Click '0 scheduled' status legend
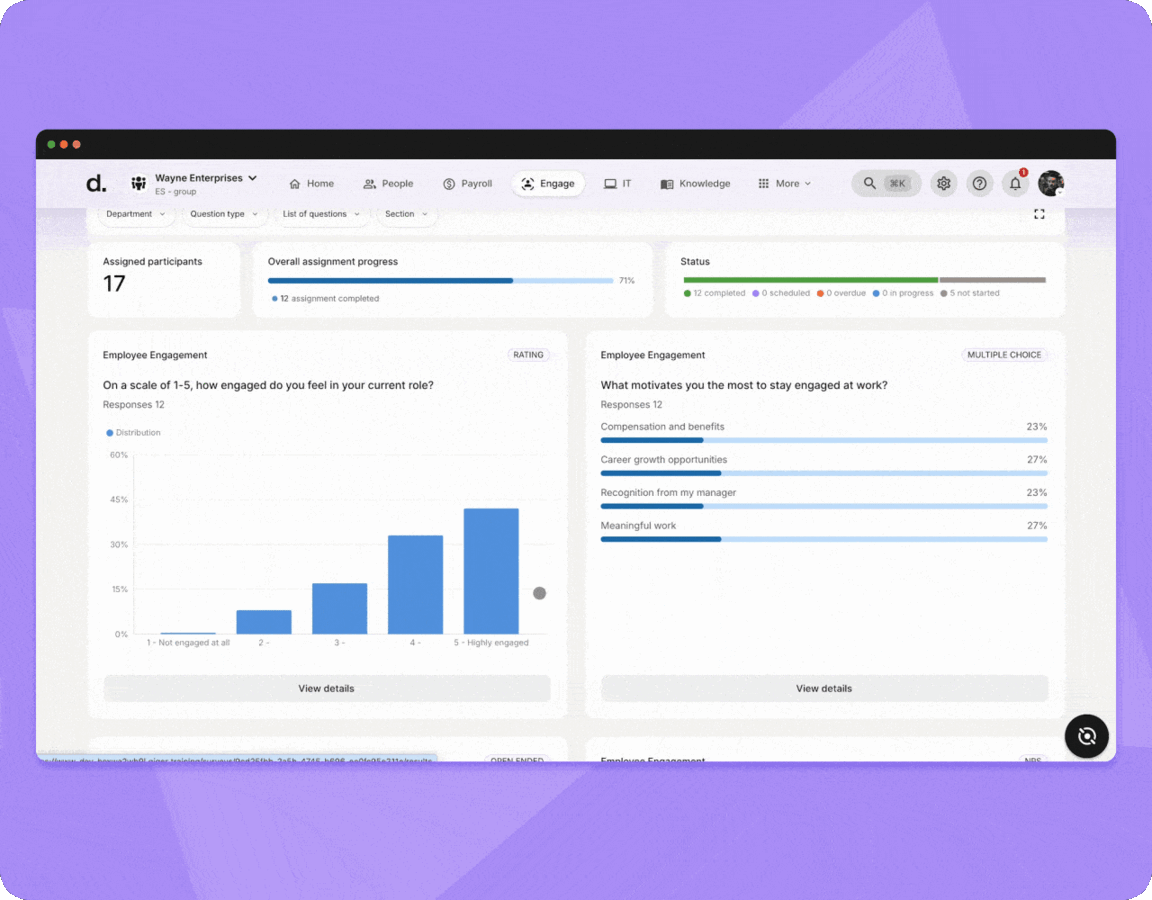The width and height of the screenshot is (1152, 900). point(781,293)
